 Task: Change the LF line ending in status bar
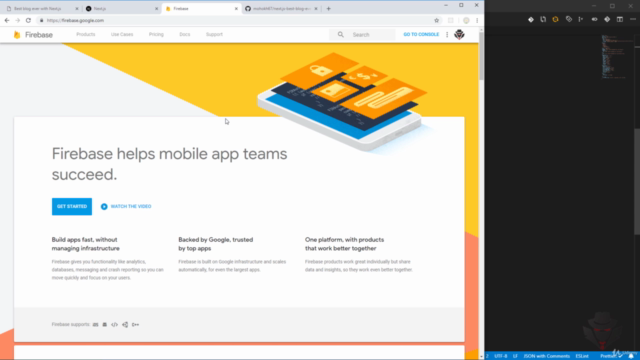(x=515, y=356)
